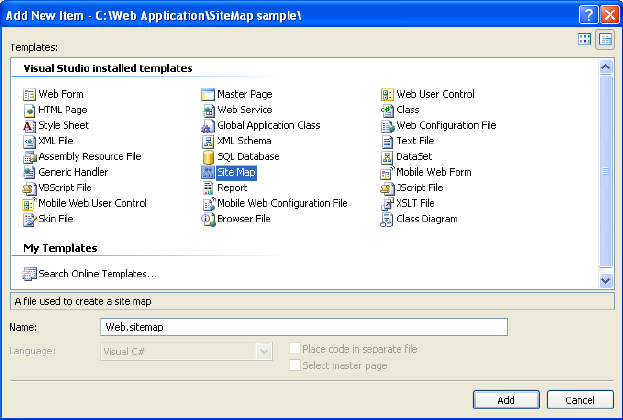Viewport: 623px width, 420px height.
Task: Open Search Online Templates link
Action: click(x=97, y=274)
